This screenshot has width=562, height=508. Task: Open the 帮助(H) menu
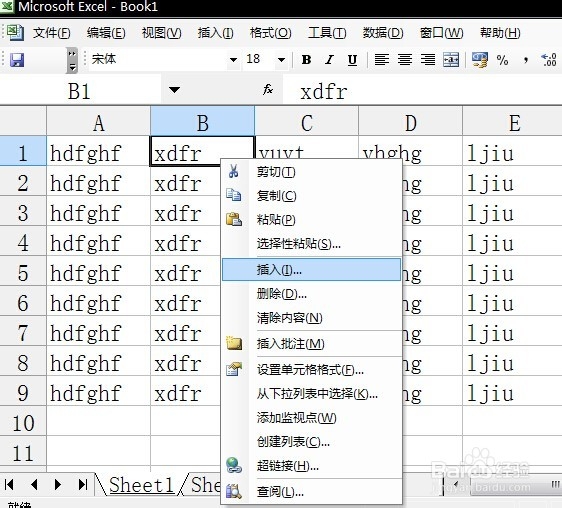click(500, 33)
